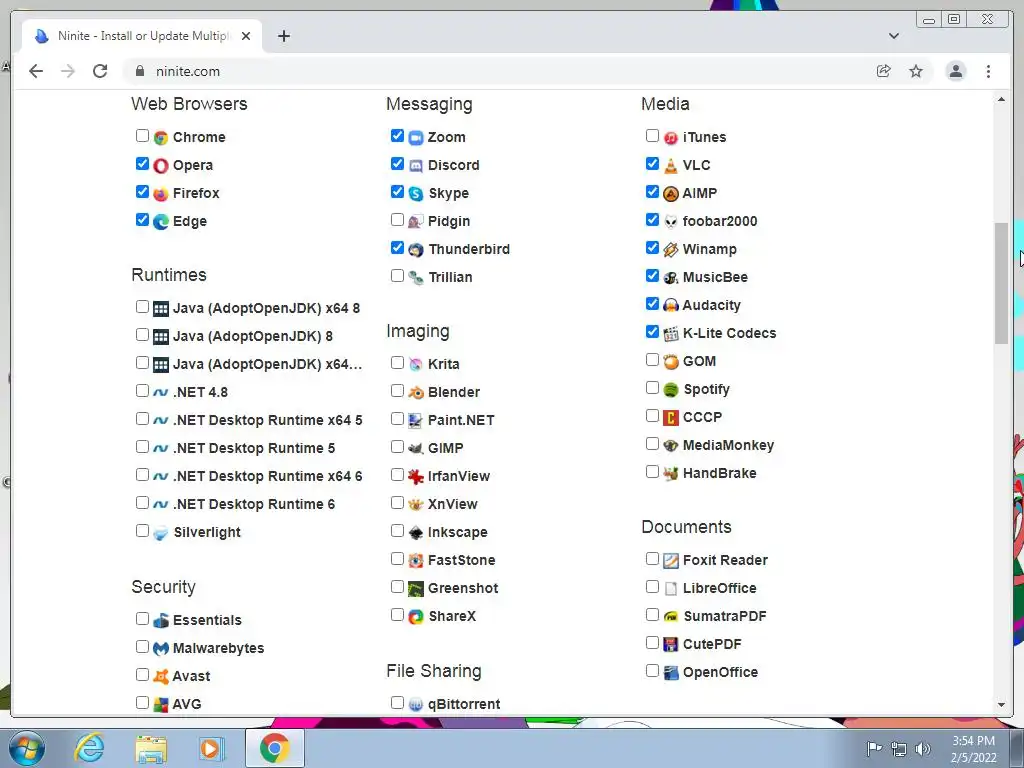Click the Skype app icon
Viewport: 1024px width, 768px height.
click(x=416, y=194)
